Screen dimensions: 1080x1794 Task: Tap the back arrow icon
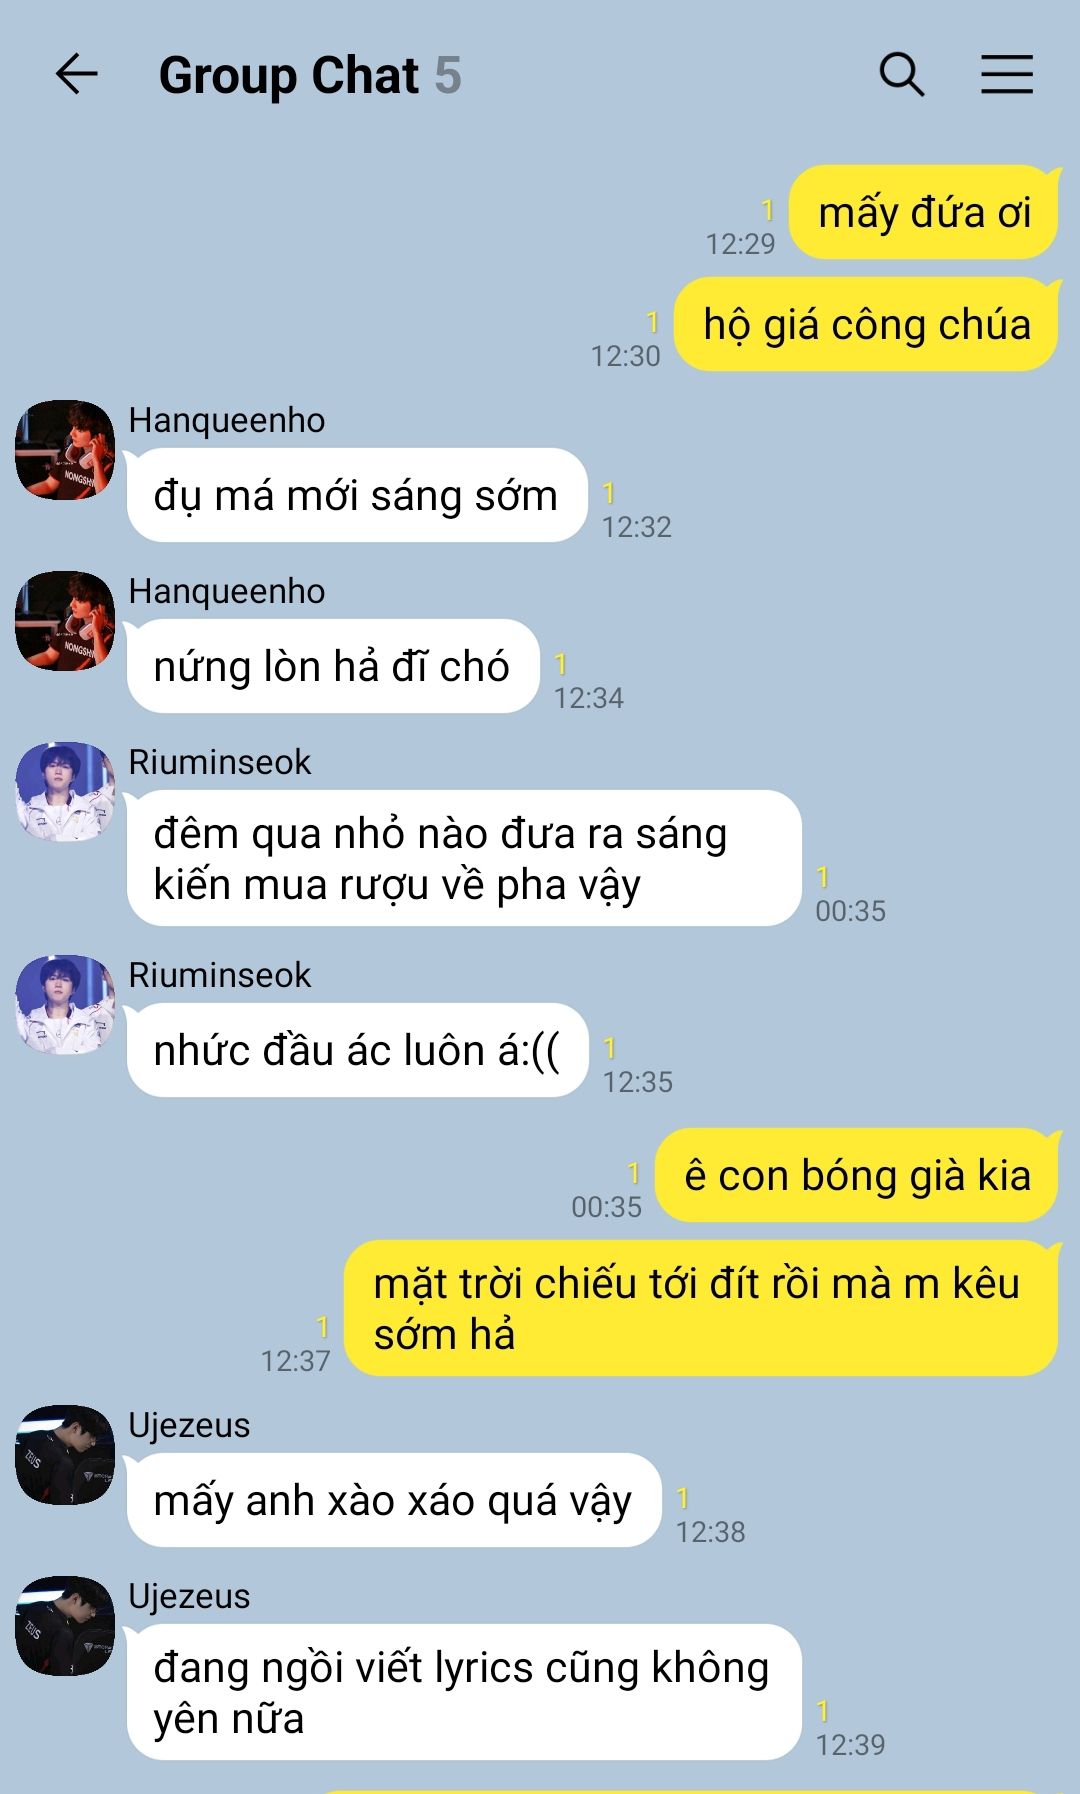click(x=76, y=74)
